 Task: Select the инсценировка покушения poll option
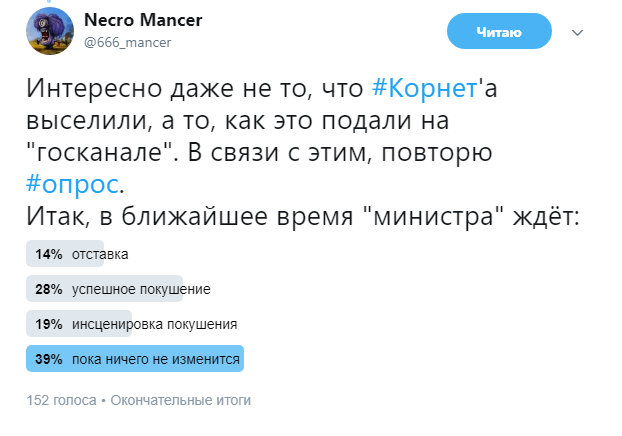click(x=154, y=325)
